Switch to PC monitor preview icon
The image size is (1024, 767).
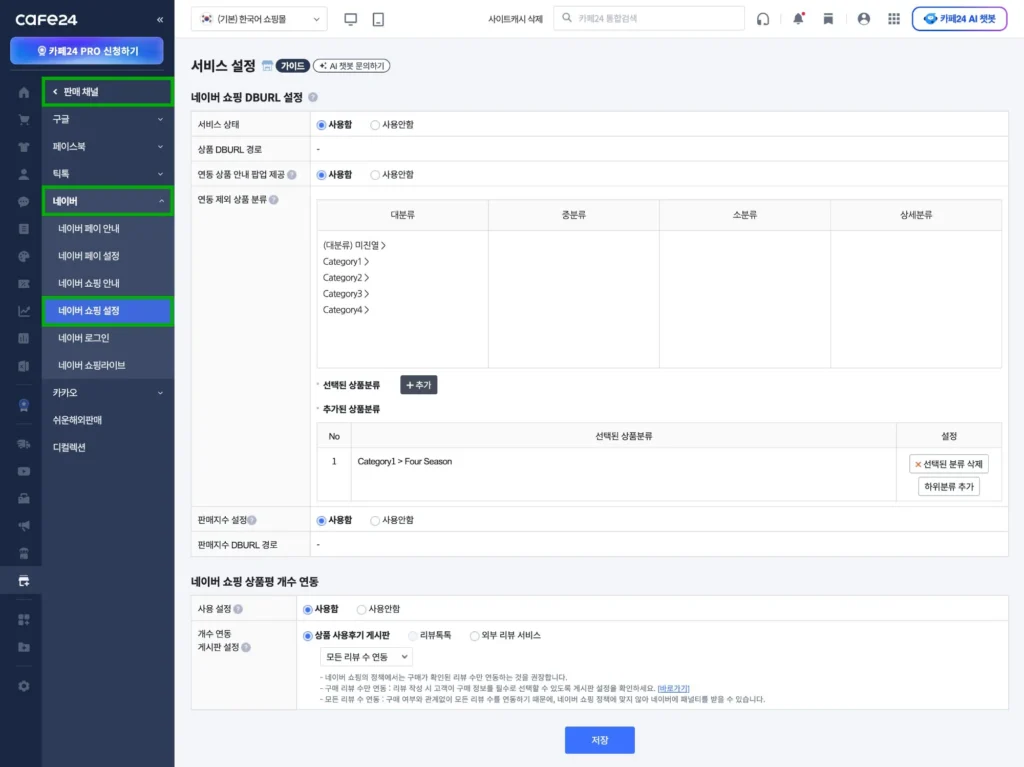click(x=350, y=19)
